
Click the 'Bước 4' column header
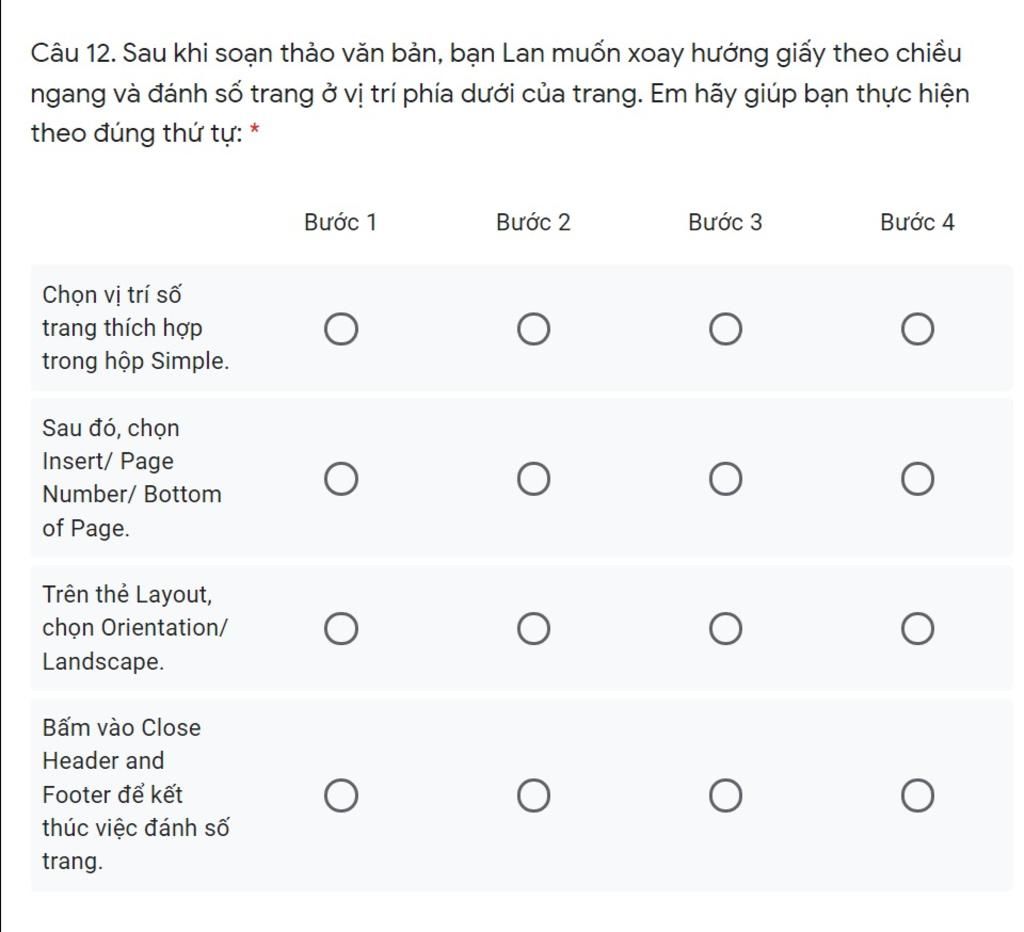[917, 222]
